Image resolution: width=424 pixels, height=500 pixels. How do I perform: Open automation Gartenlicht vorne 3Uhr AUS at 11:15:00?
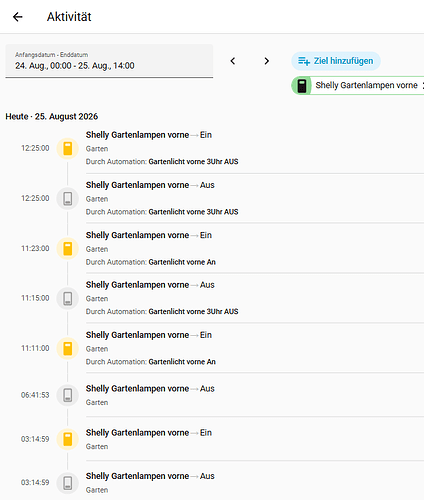click(193, 312)
